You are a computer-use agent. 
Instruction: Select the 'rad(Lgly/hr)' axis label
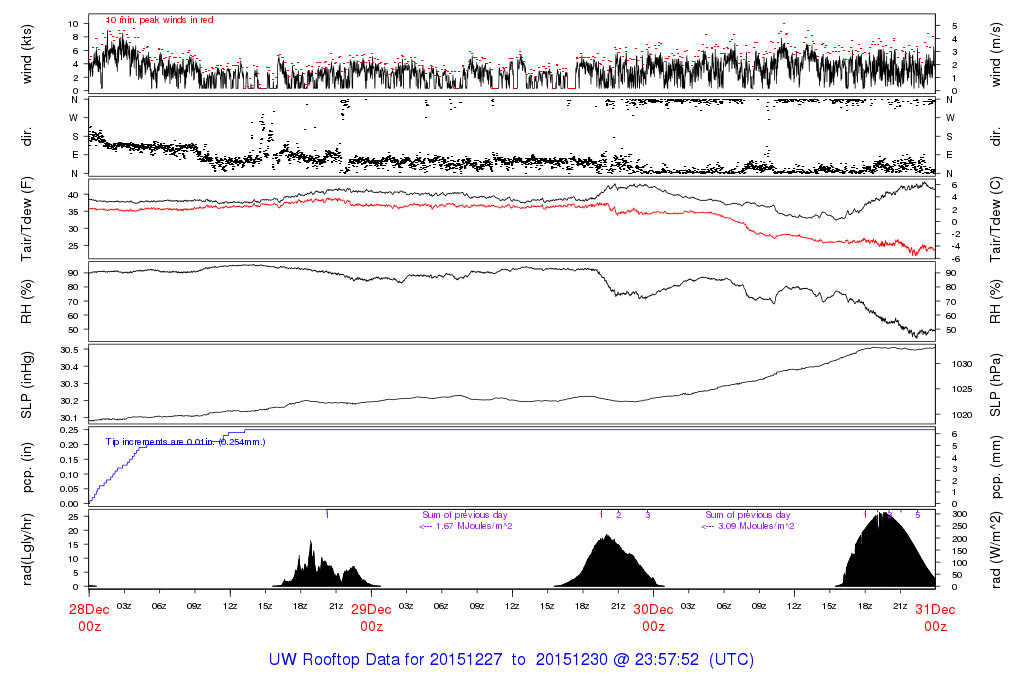28,549
